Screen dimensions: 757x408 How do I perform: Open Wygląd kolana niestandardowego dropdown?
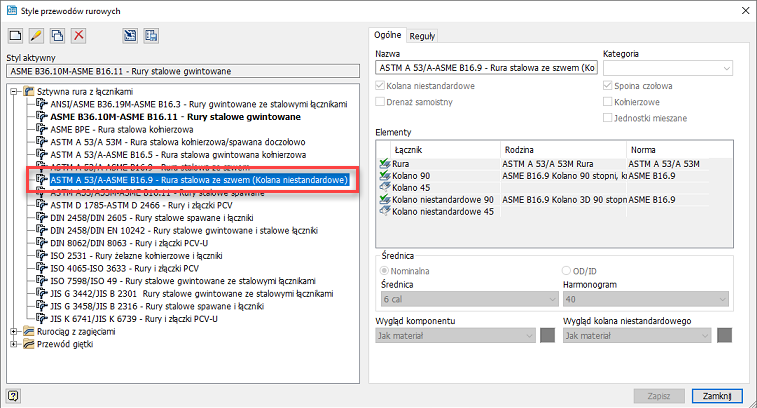pos(637,335)
